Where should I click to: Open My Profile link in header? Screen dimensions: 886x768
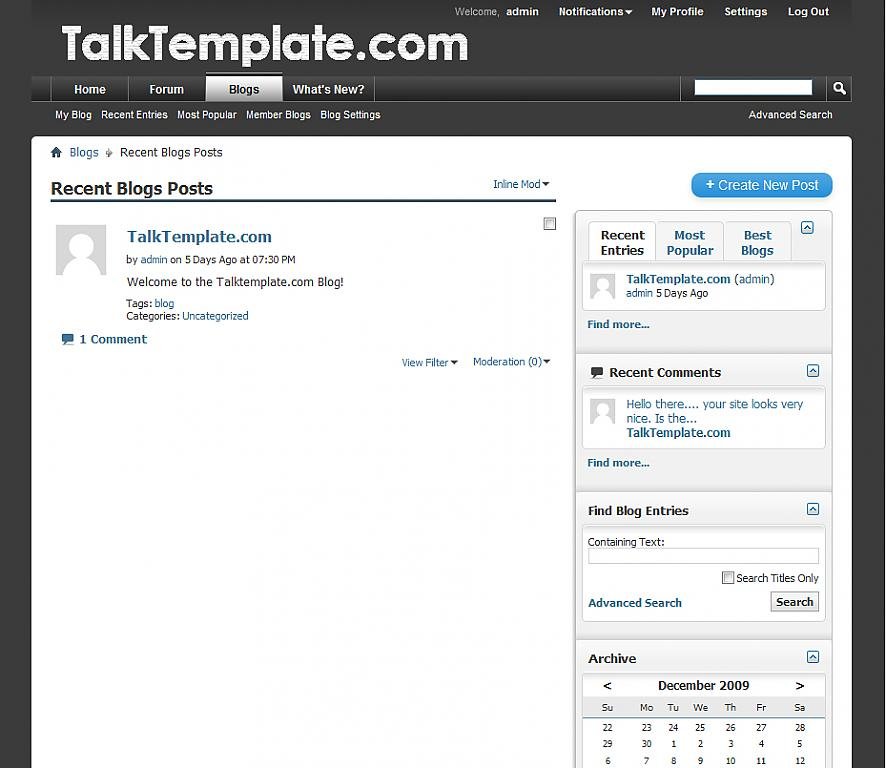(677, 11)
